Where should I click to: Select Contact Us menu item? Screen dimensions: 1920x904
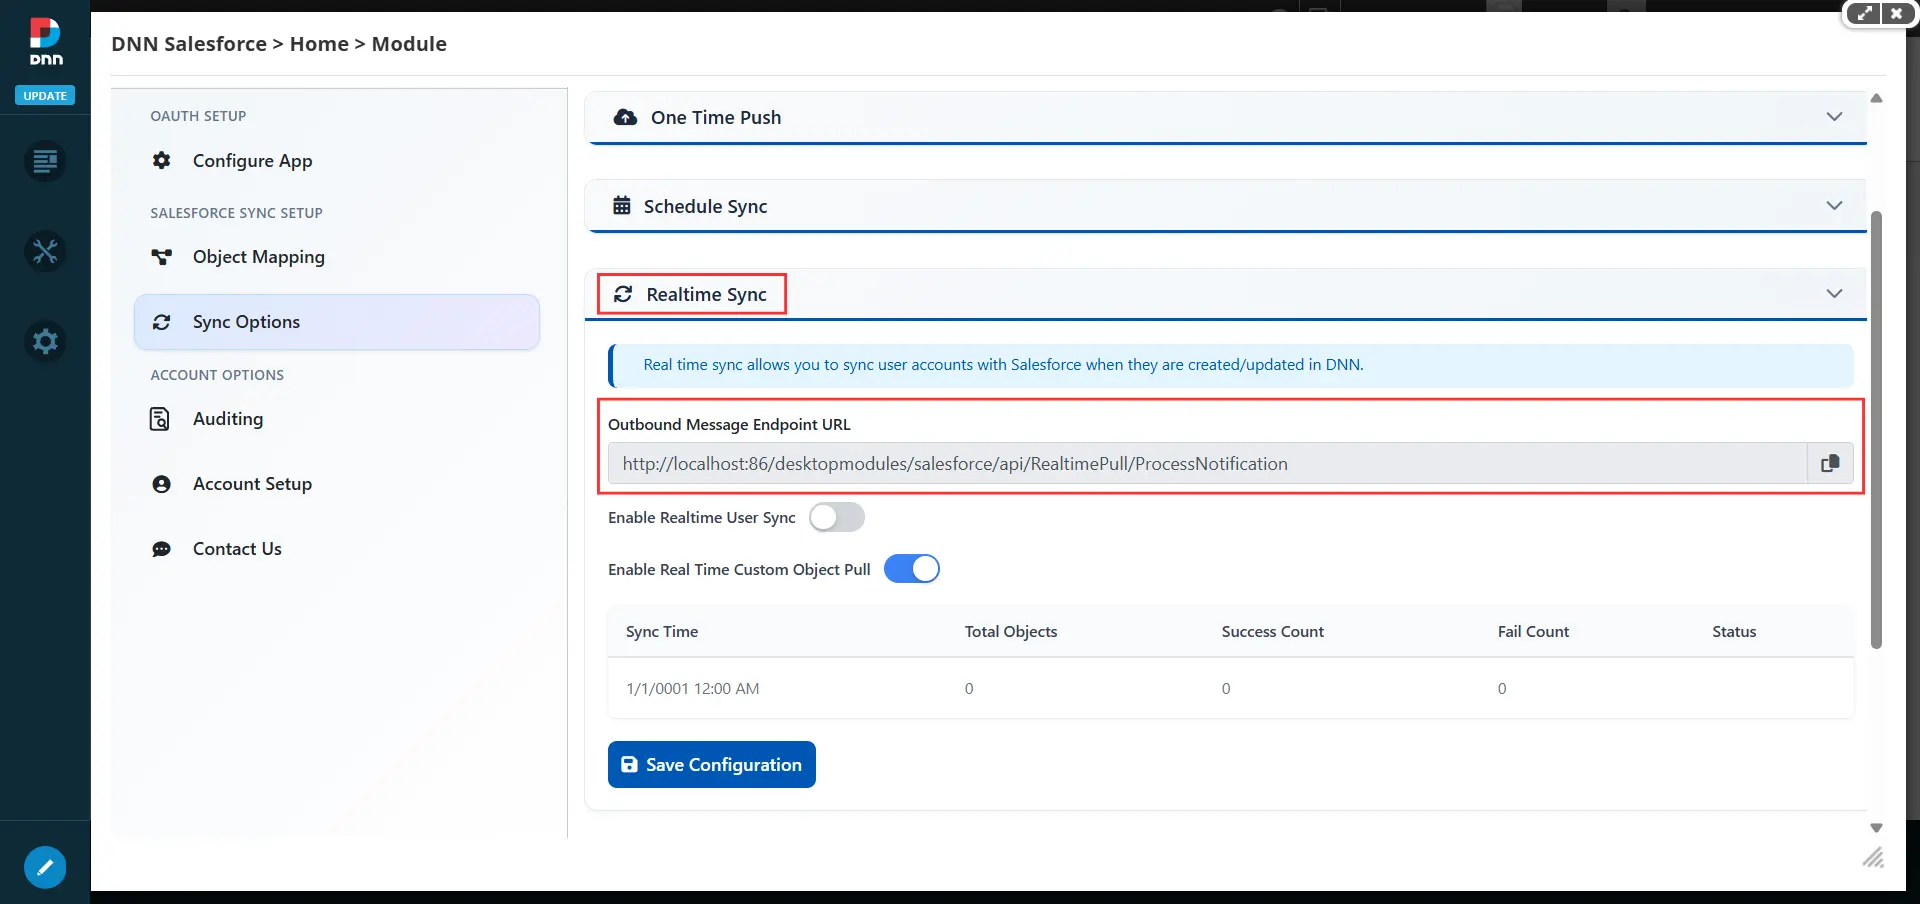point(337,549)
